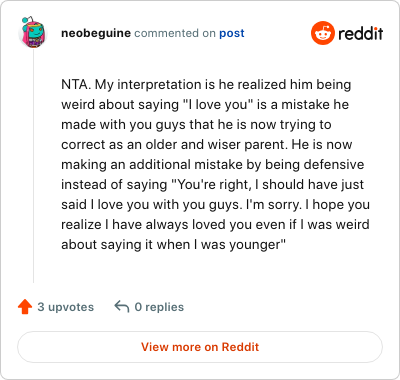Click the "You're right" quoted phrase
Image resolution: width=400 pixels, height=380 pixels.
coord(211,185)
